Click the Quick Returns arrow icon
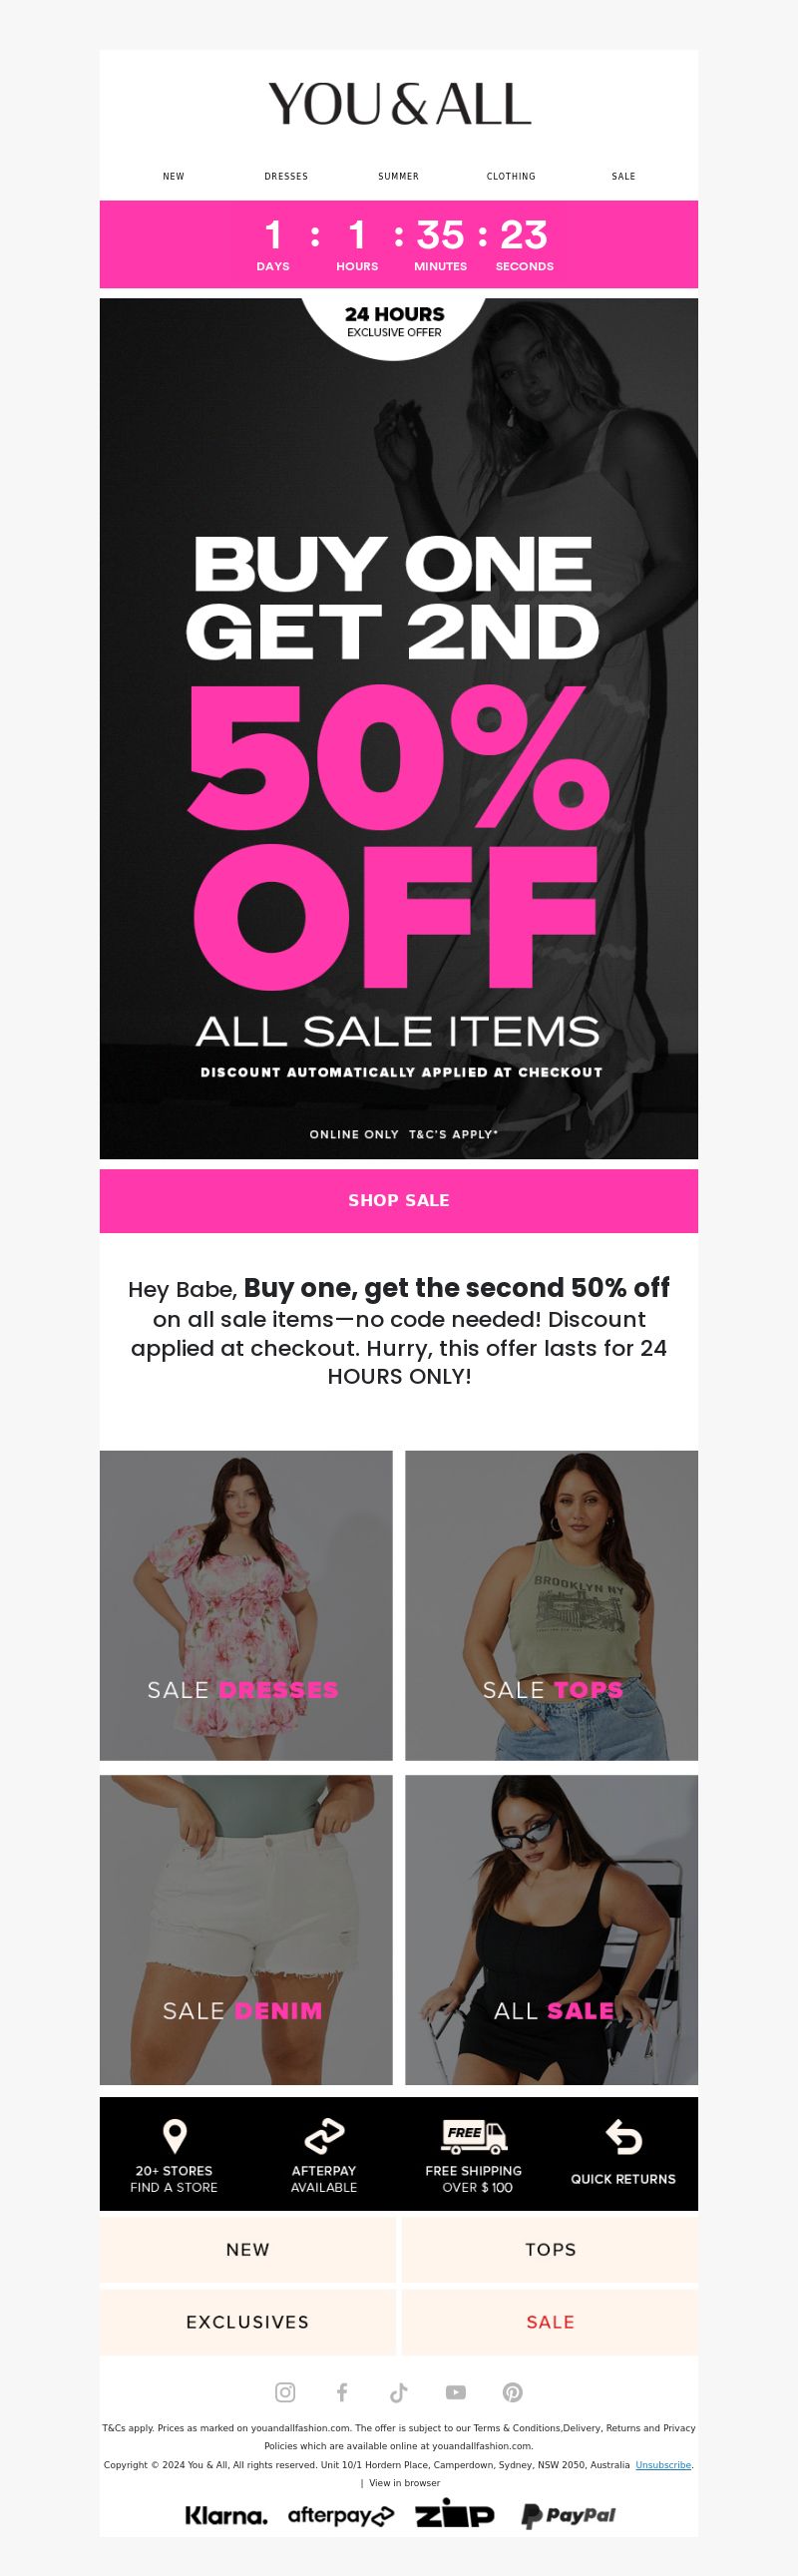This screenshot has height=2576, width=798. click(624, 2137)
